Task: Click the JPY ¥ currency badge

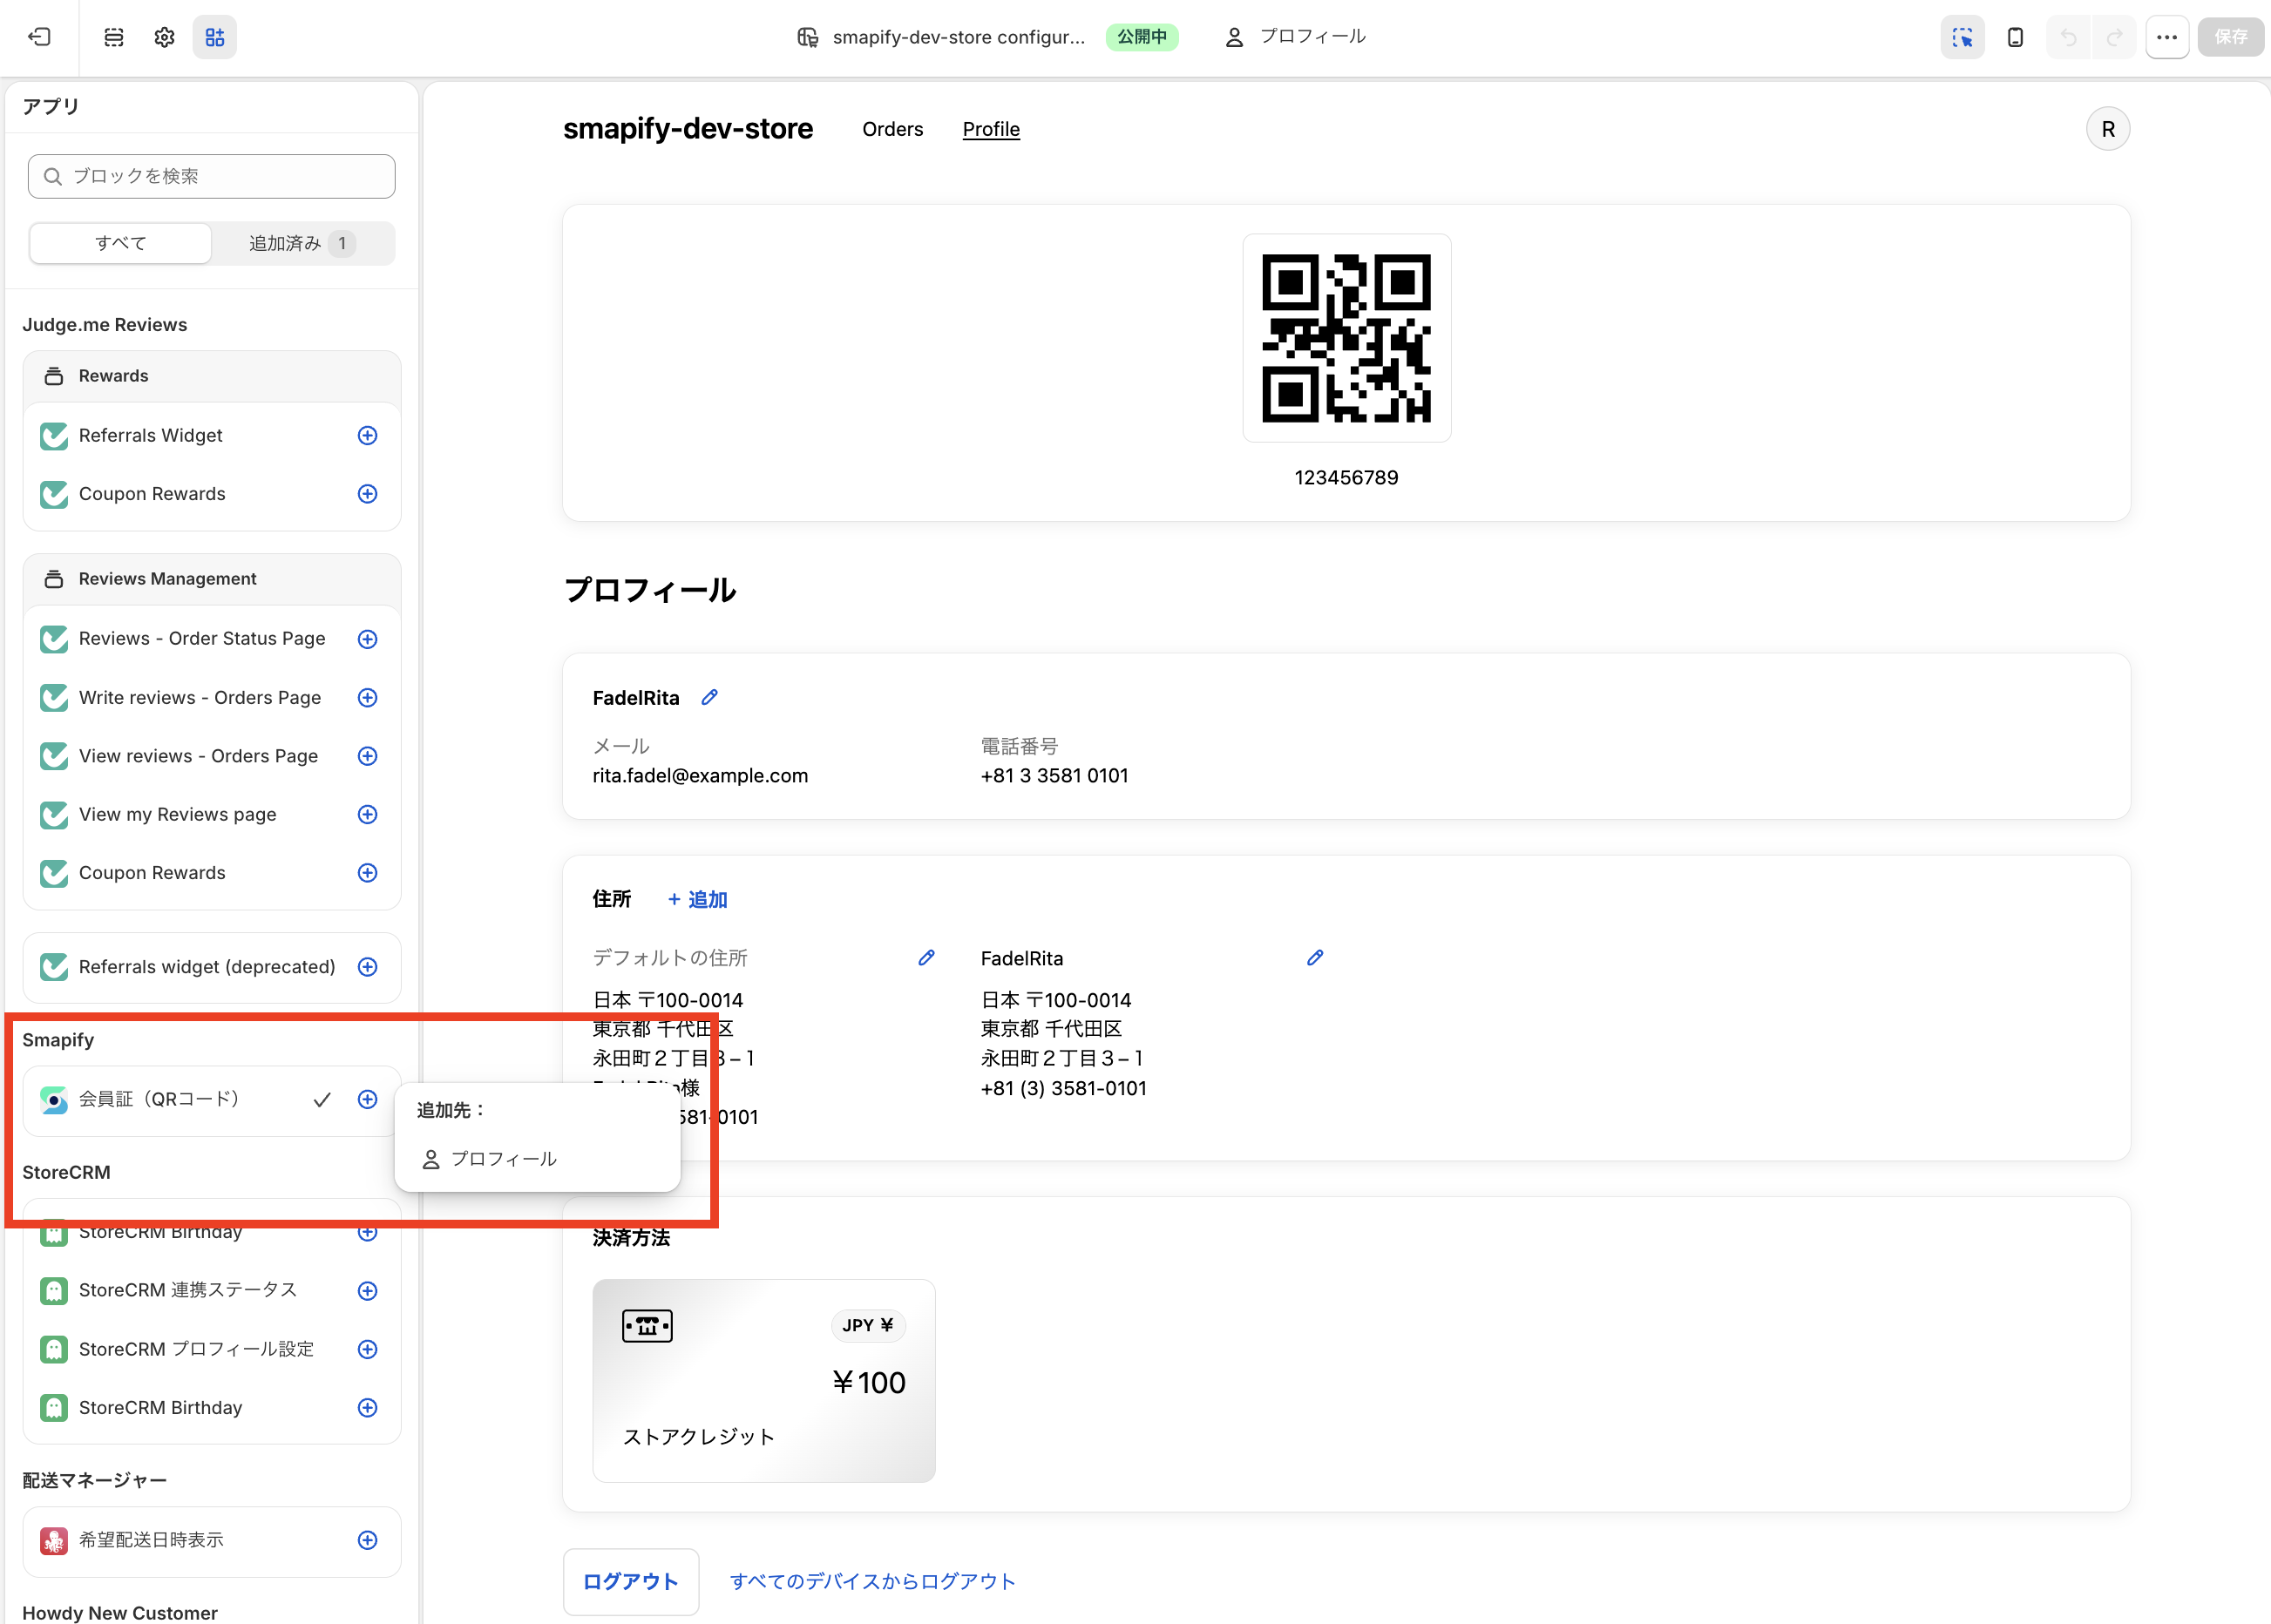Action: [x=868, y=1325]
